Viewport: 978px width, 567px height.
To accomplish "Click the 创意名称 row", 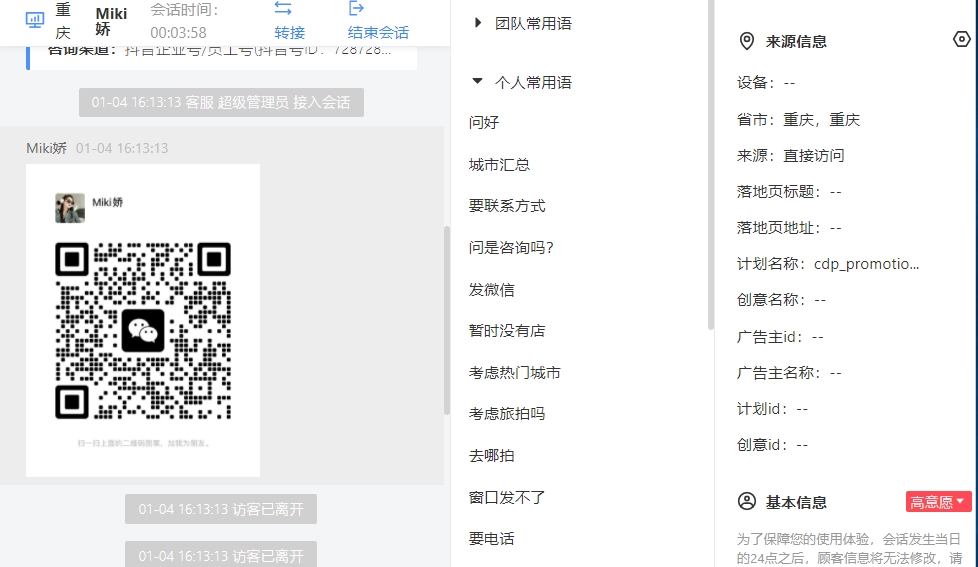I will [782, 300].
